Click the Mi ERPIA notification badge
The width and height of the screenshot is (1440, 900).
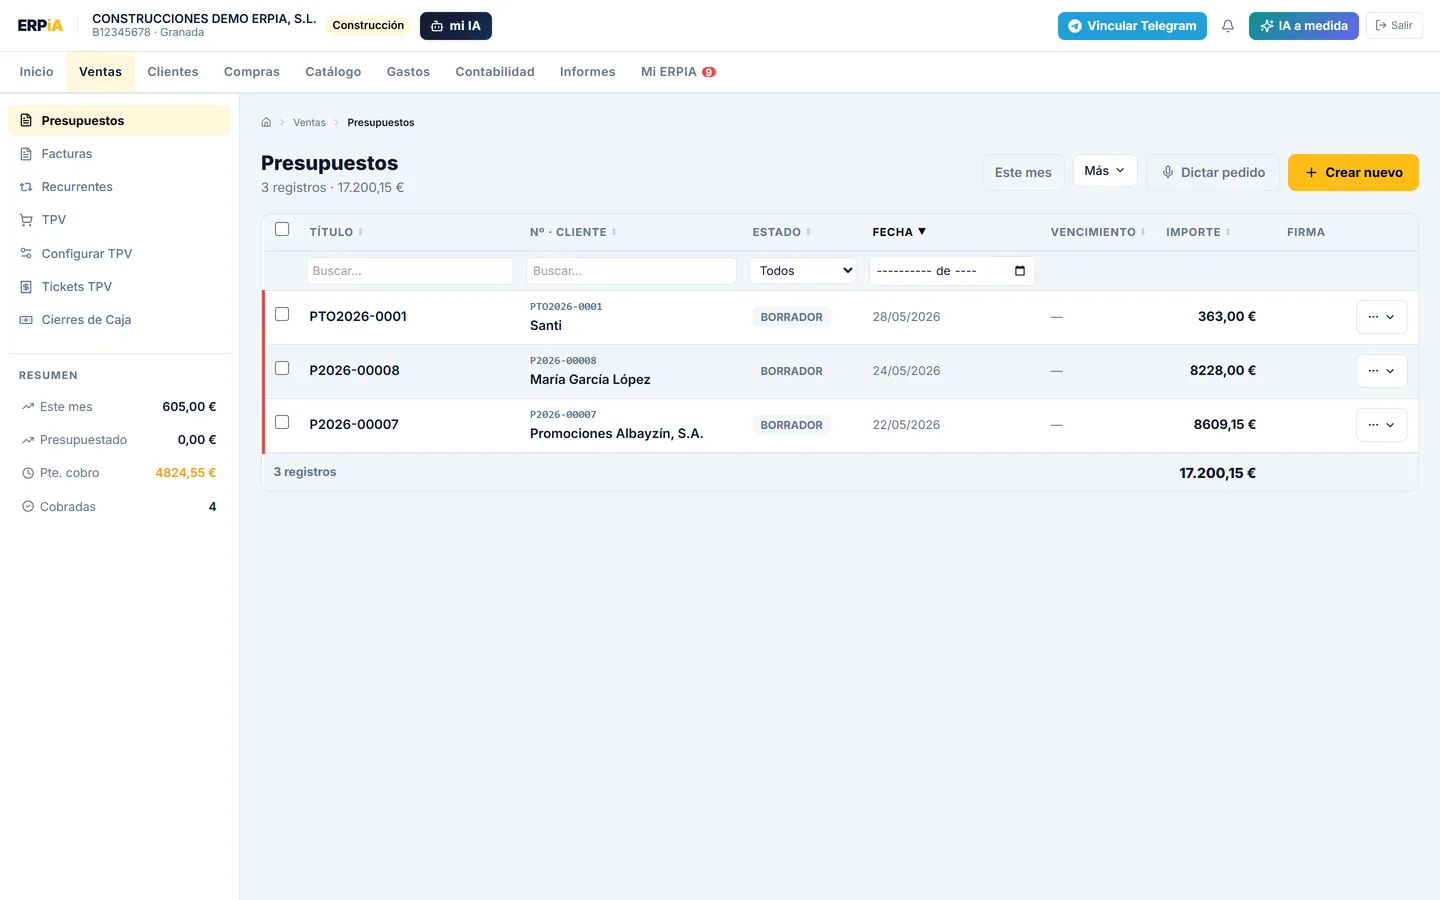pos(709,72)
